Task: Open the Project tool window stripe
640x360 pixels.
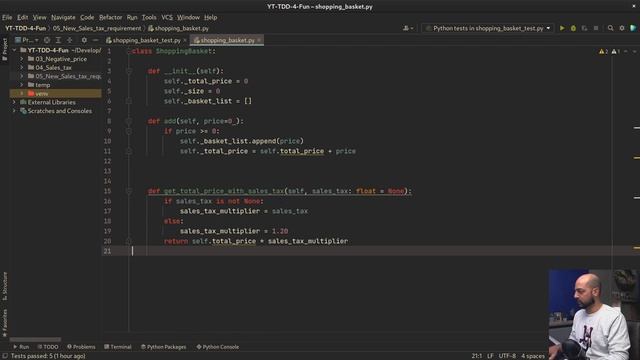Action: (x=4, y=49)
